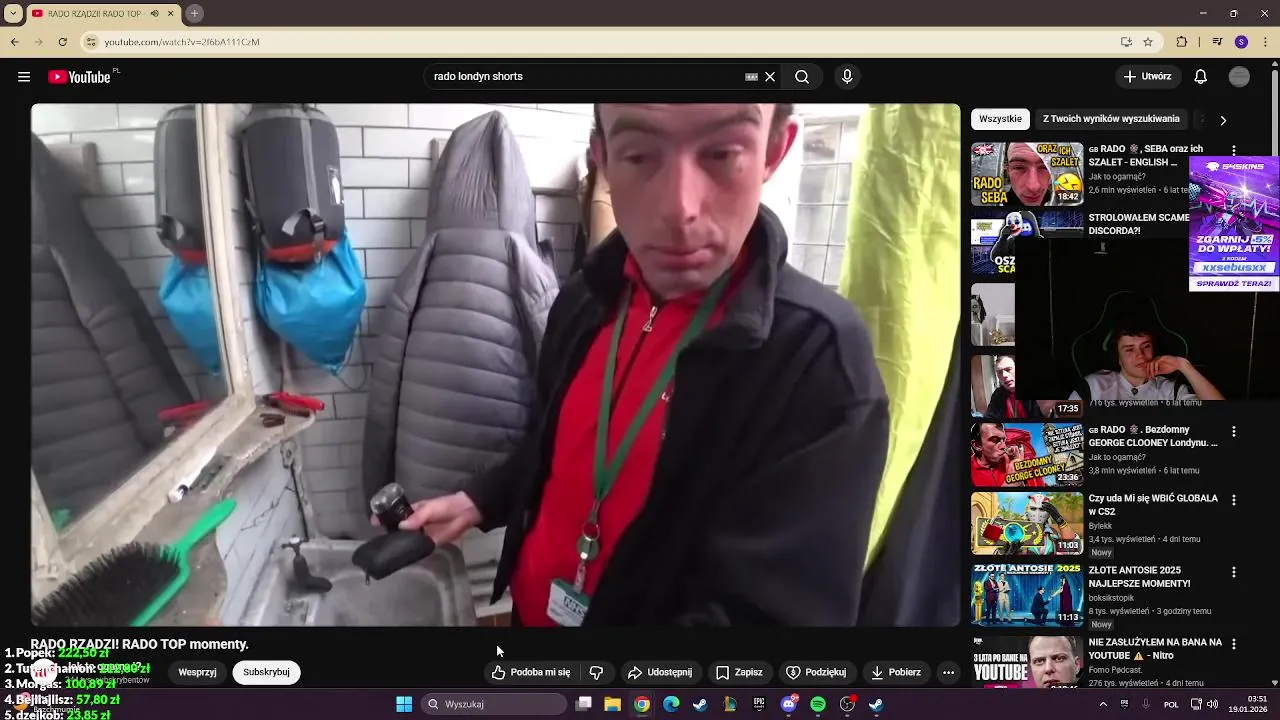Viewport: 1280px width, 720px height.
Task: Open the YouTube hamburger guide menu
Action: [x=24, y=77]
